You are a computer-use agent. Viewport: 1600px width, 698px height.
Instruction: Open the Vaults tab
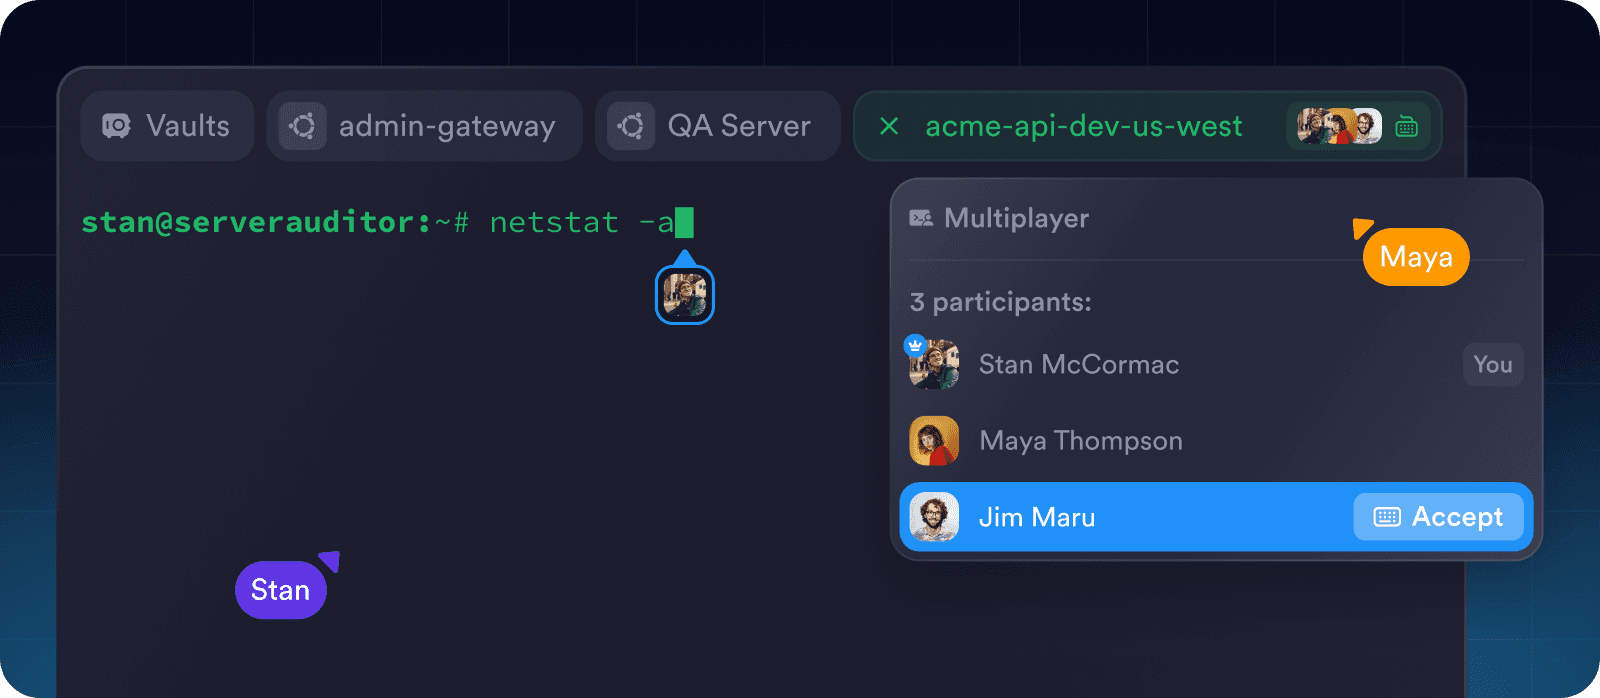click(x=167, y=126)
